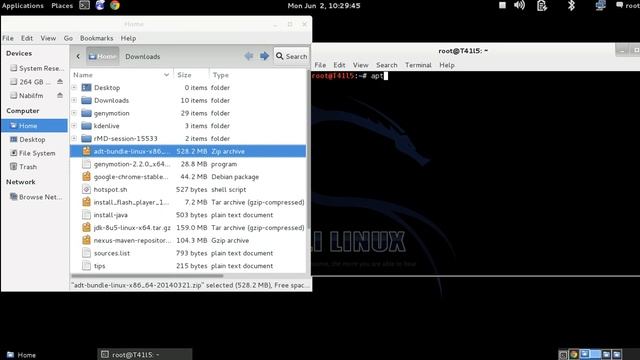Open System Reserved device in sidebar
The height and width of the screenshot is (360, 640).
pos(37,68)
